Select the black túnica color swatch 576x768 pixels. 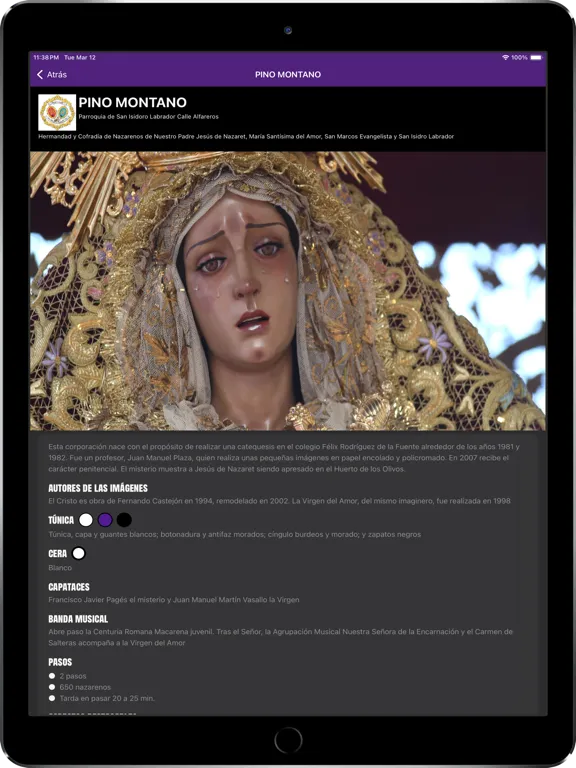124,520
